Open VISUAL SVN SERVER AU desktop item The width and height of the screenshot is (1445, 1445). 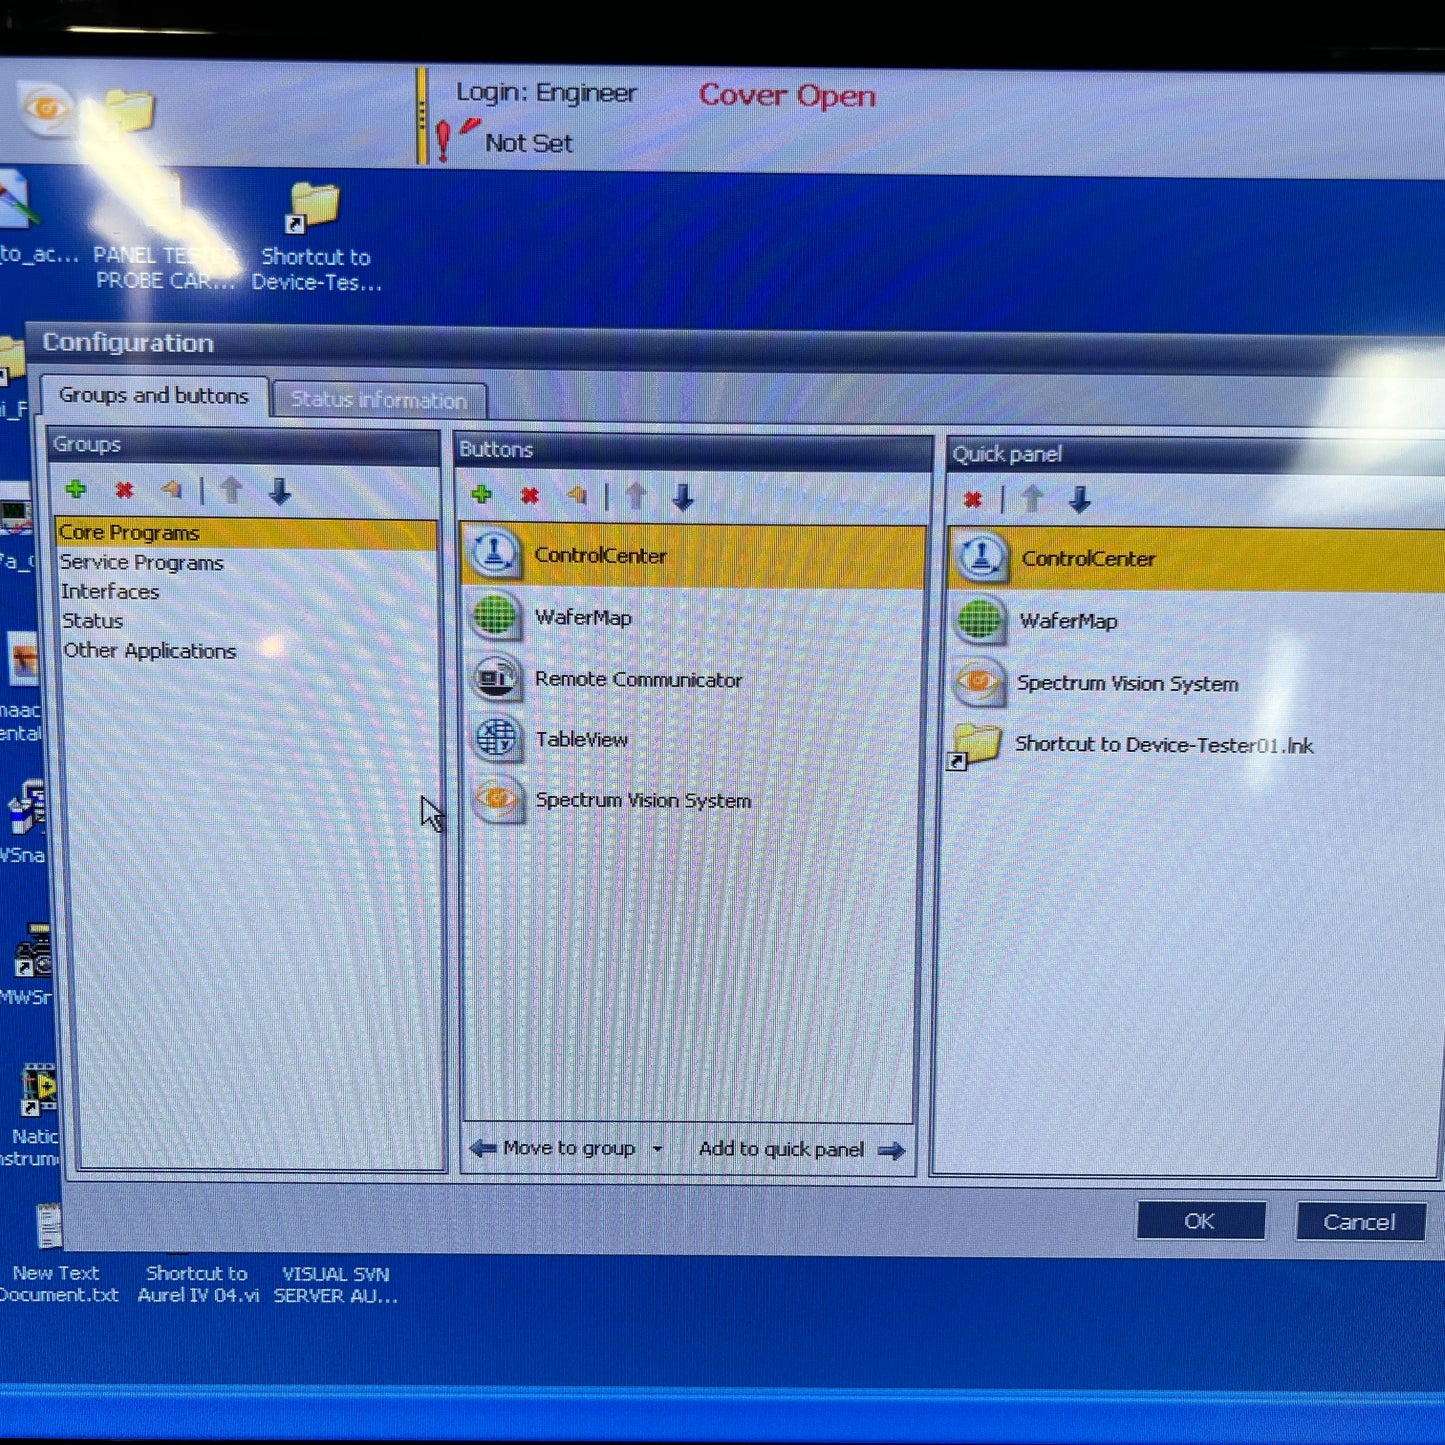click(336, 1284)
